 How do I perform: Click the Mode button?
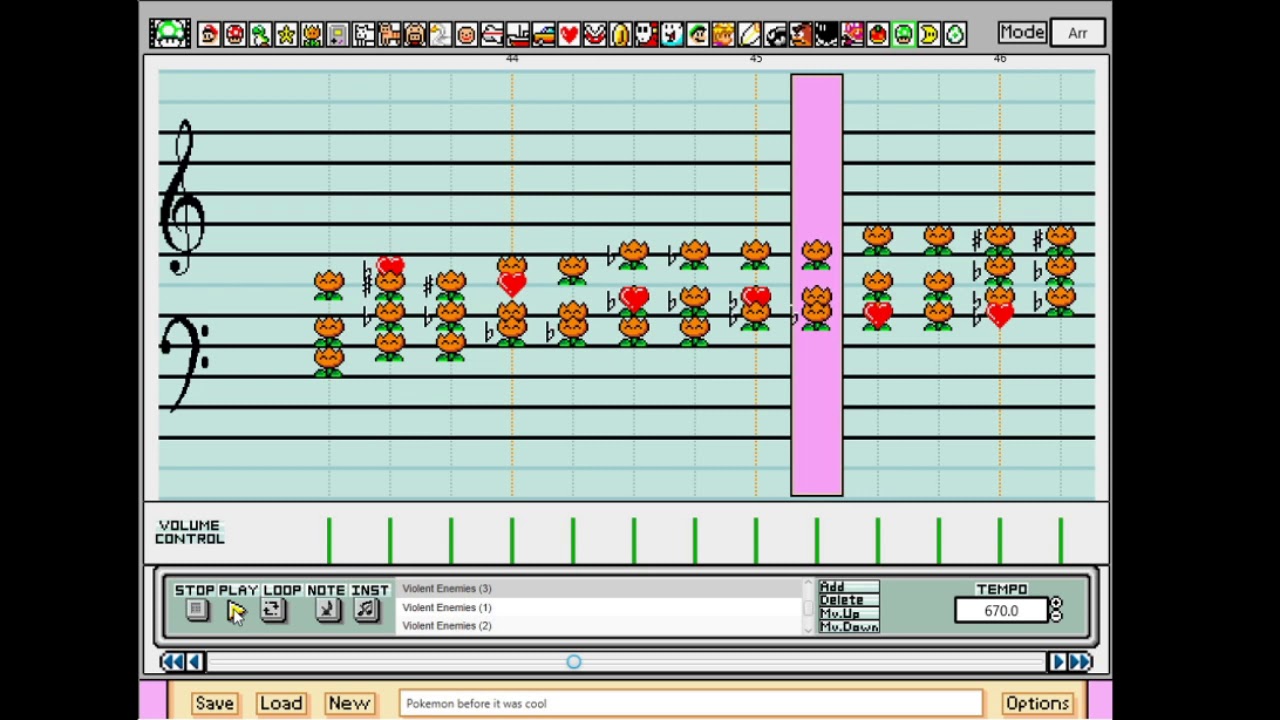pyautogui.click(x=1022, y=32)
